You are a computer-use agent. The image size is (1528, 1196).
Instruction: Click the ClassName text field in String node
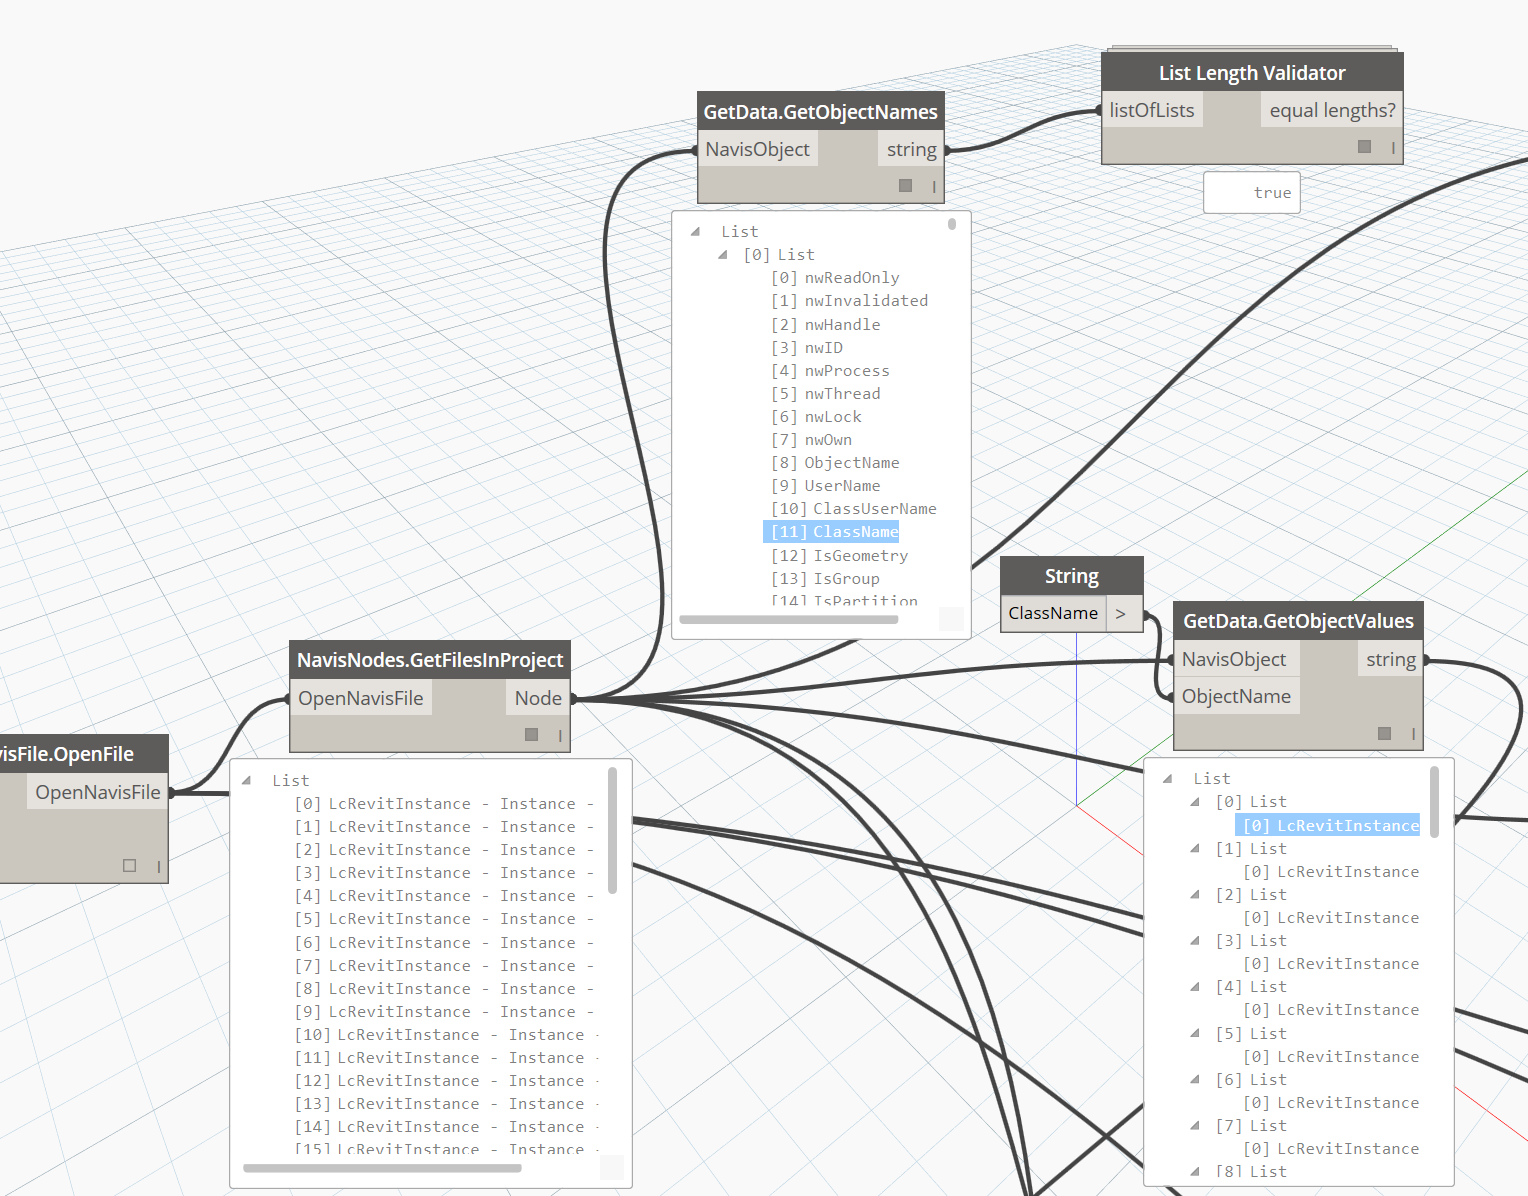point(1053,613)
